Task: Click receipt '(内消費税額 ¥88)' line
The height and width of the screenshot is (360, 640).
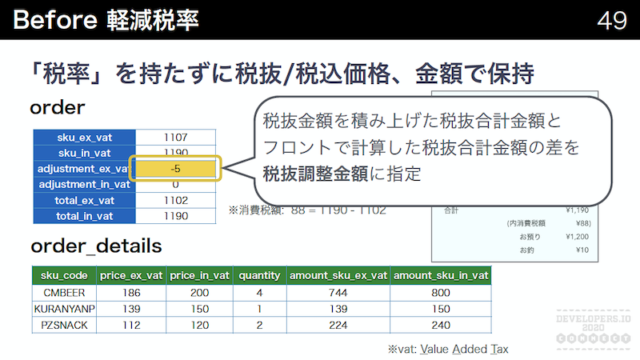Action: pos(549,223)
